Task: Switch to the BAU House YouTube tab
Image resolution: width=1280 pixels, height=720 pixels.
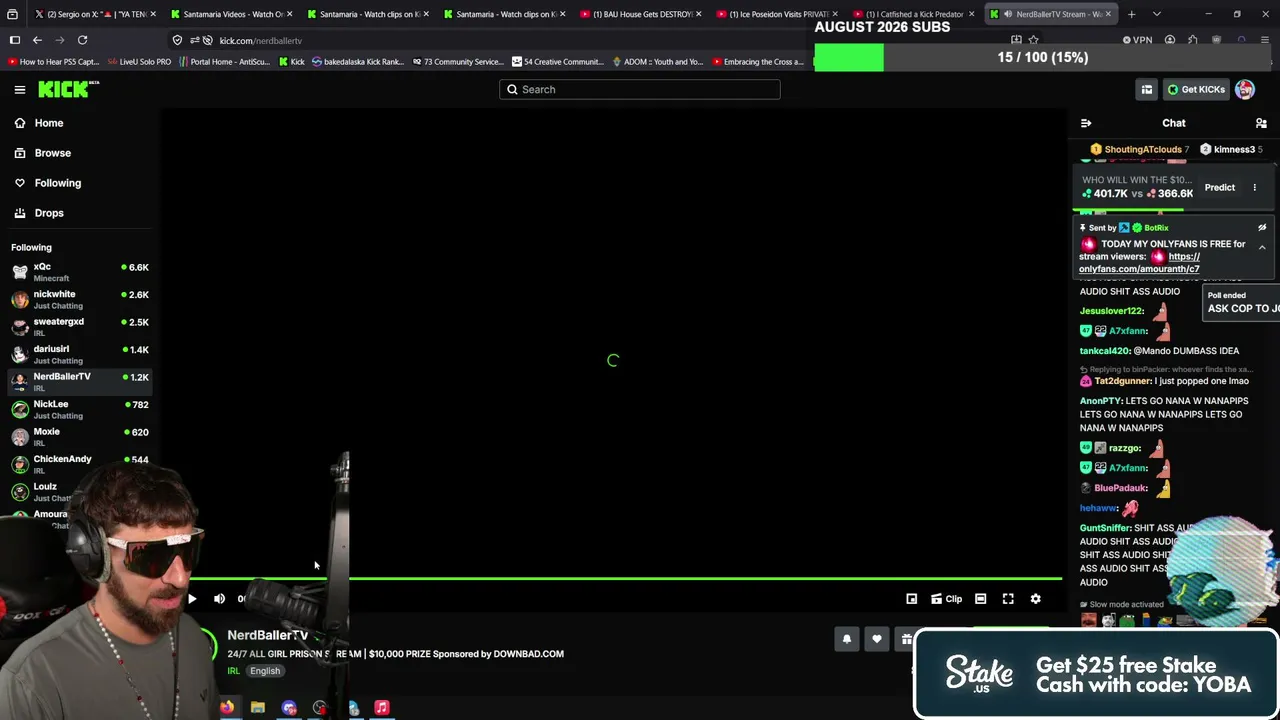Action: [638, 14]
